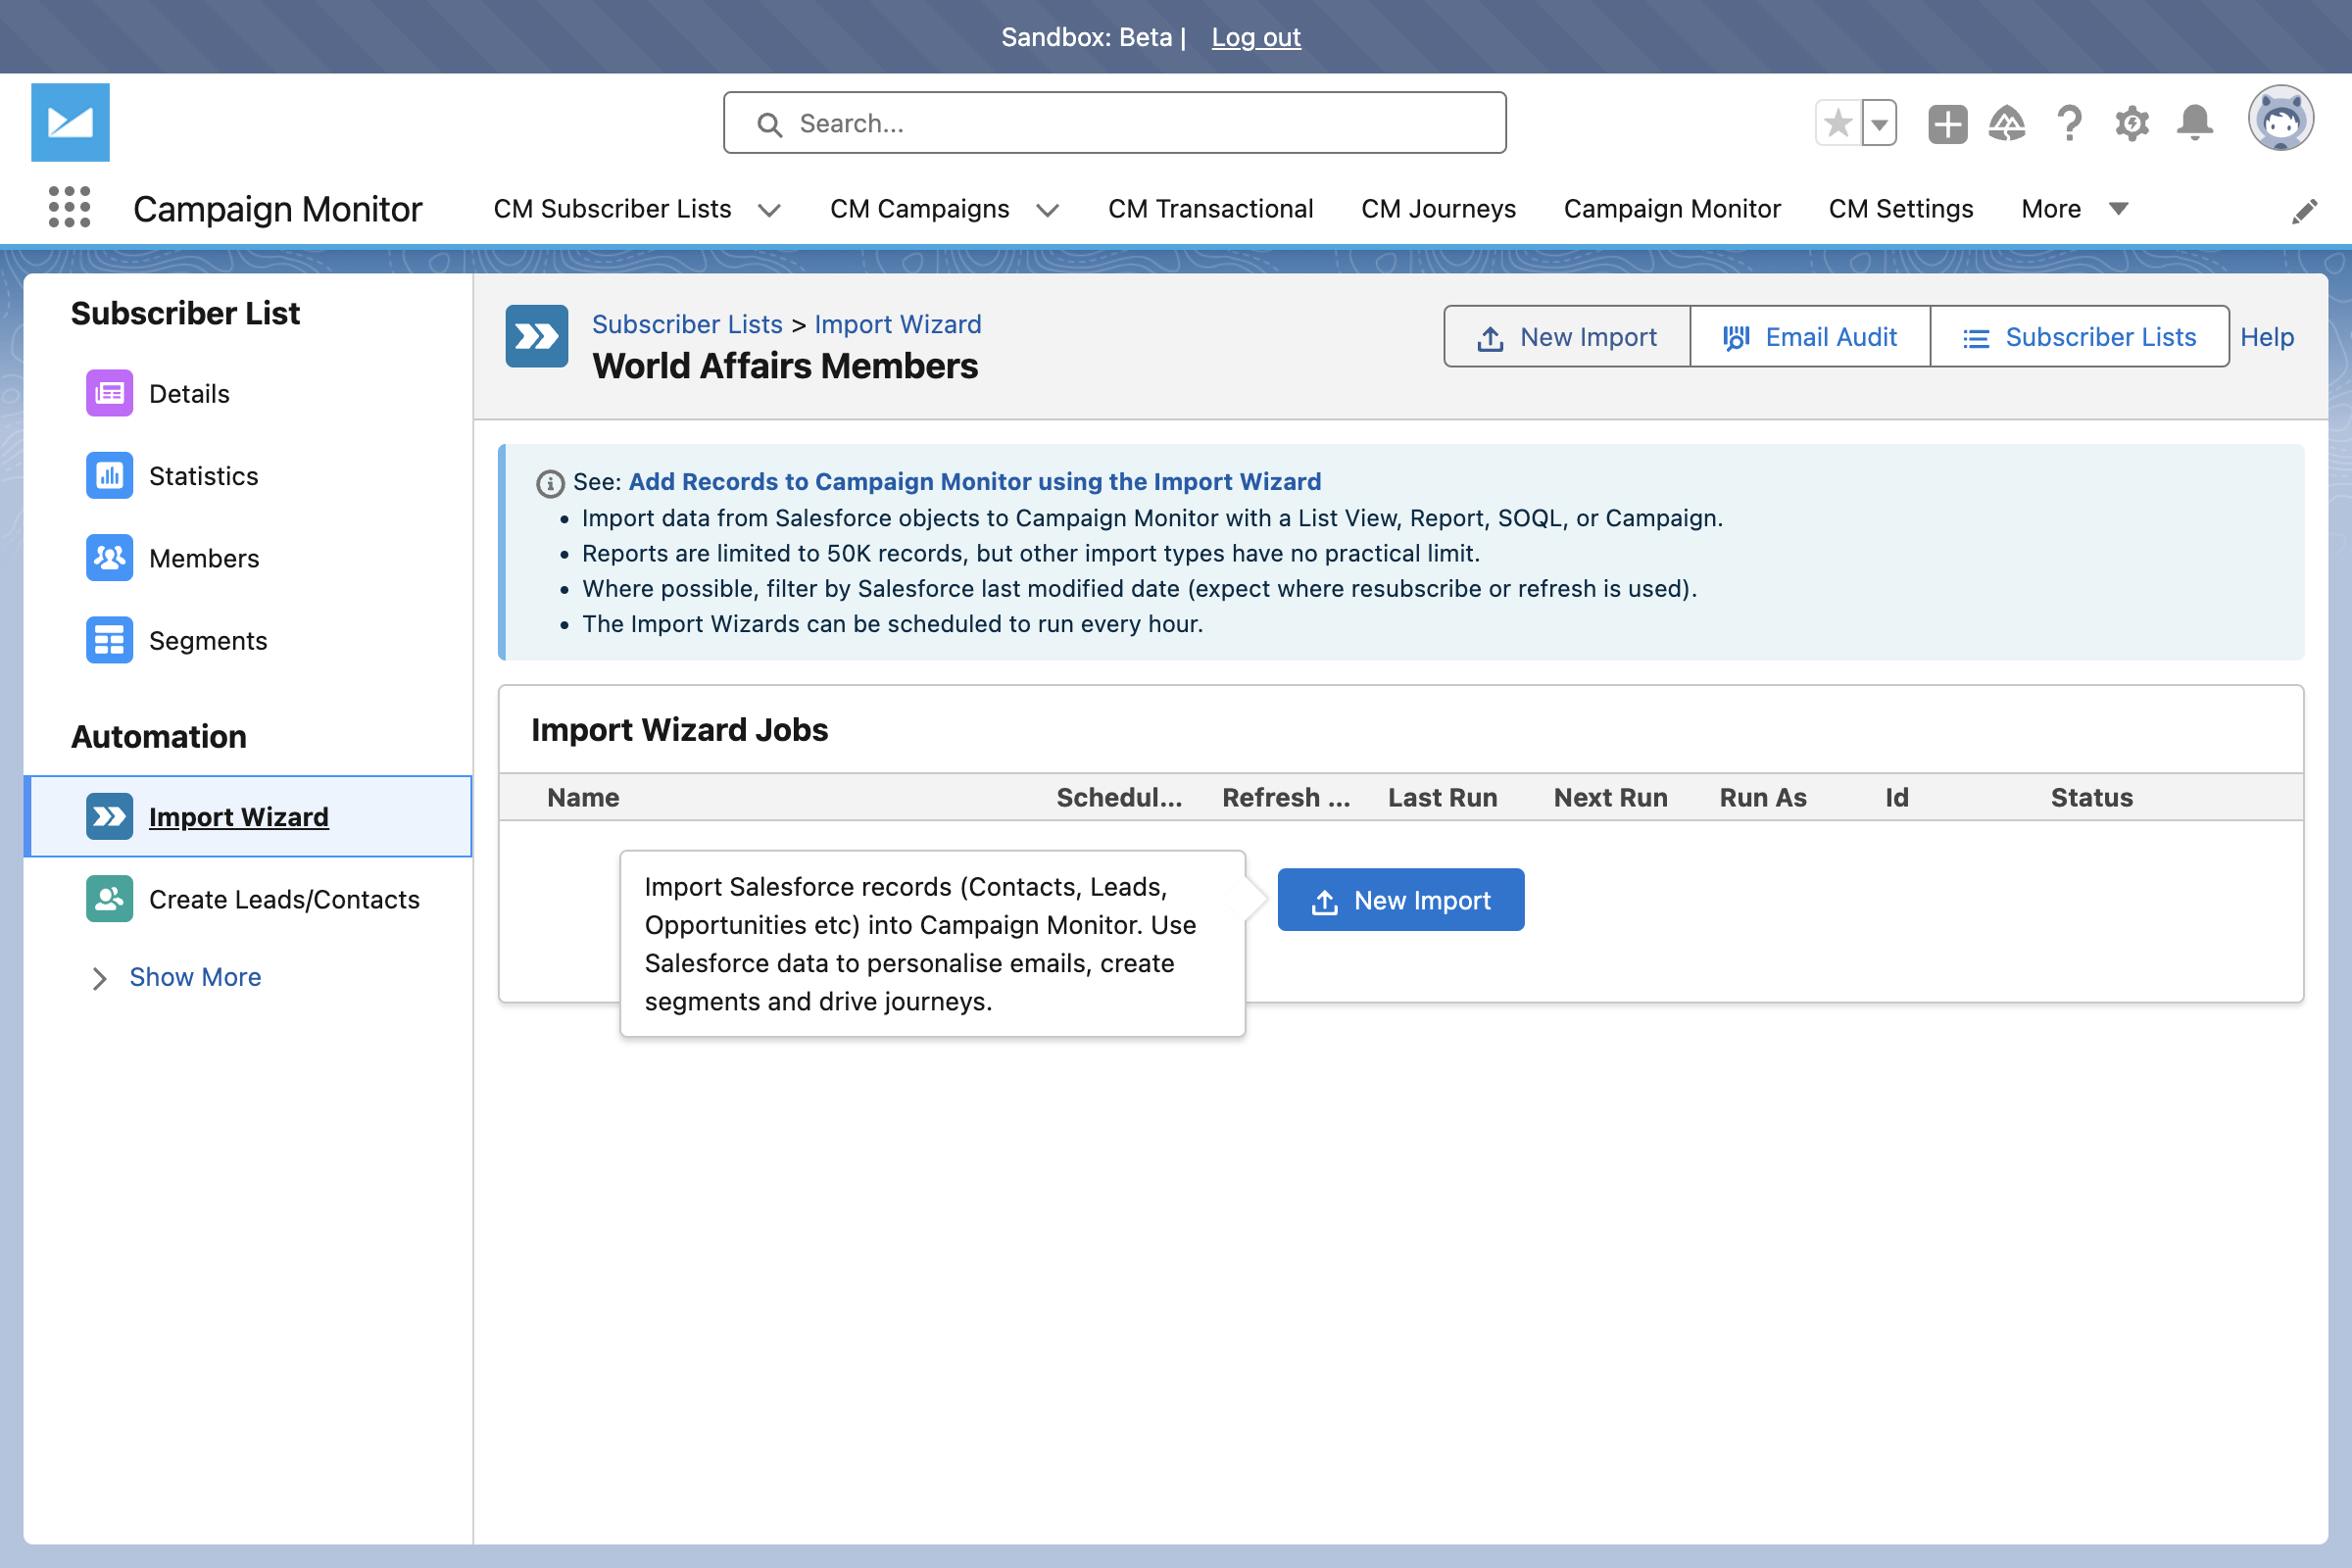Click the Members people icon

[109, 558]
